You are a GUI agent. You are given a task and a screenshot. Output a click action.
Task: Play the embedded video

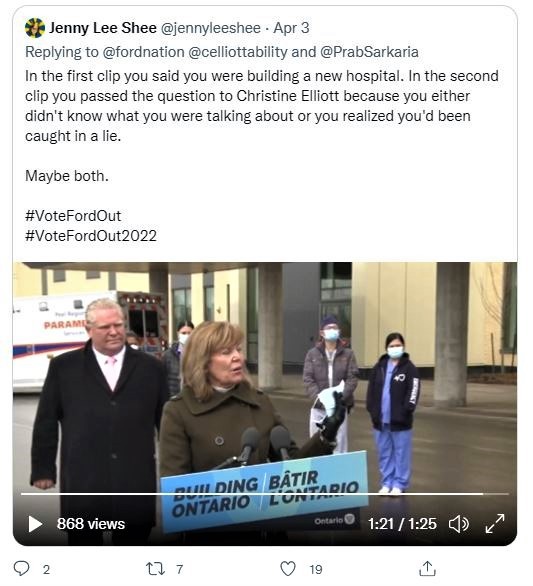coord(36,524)
